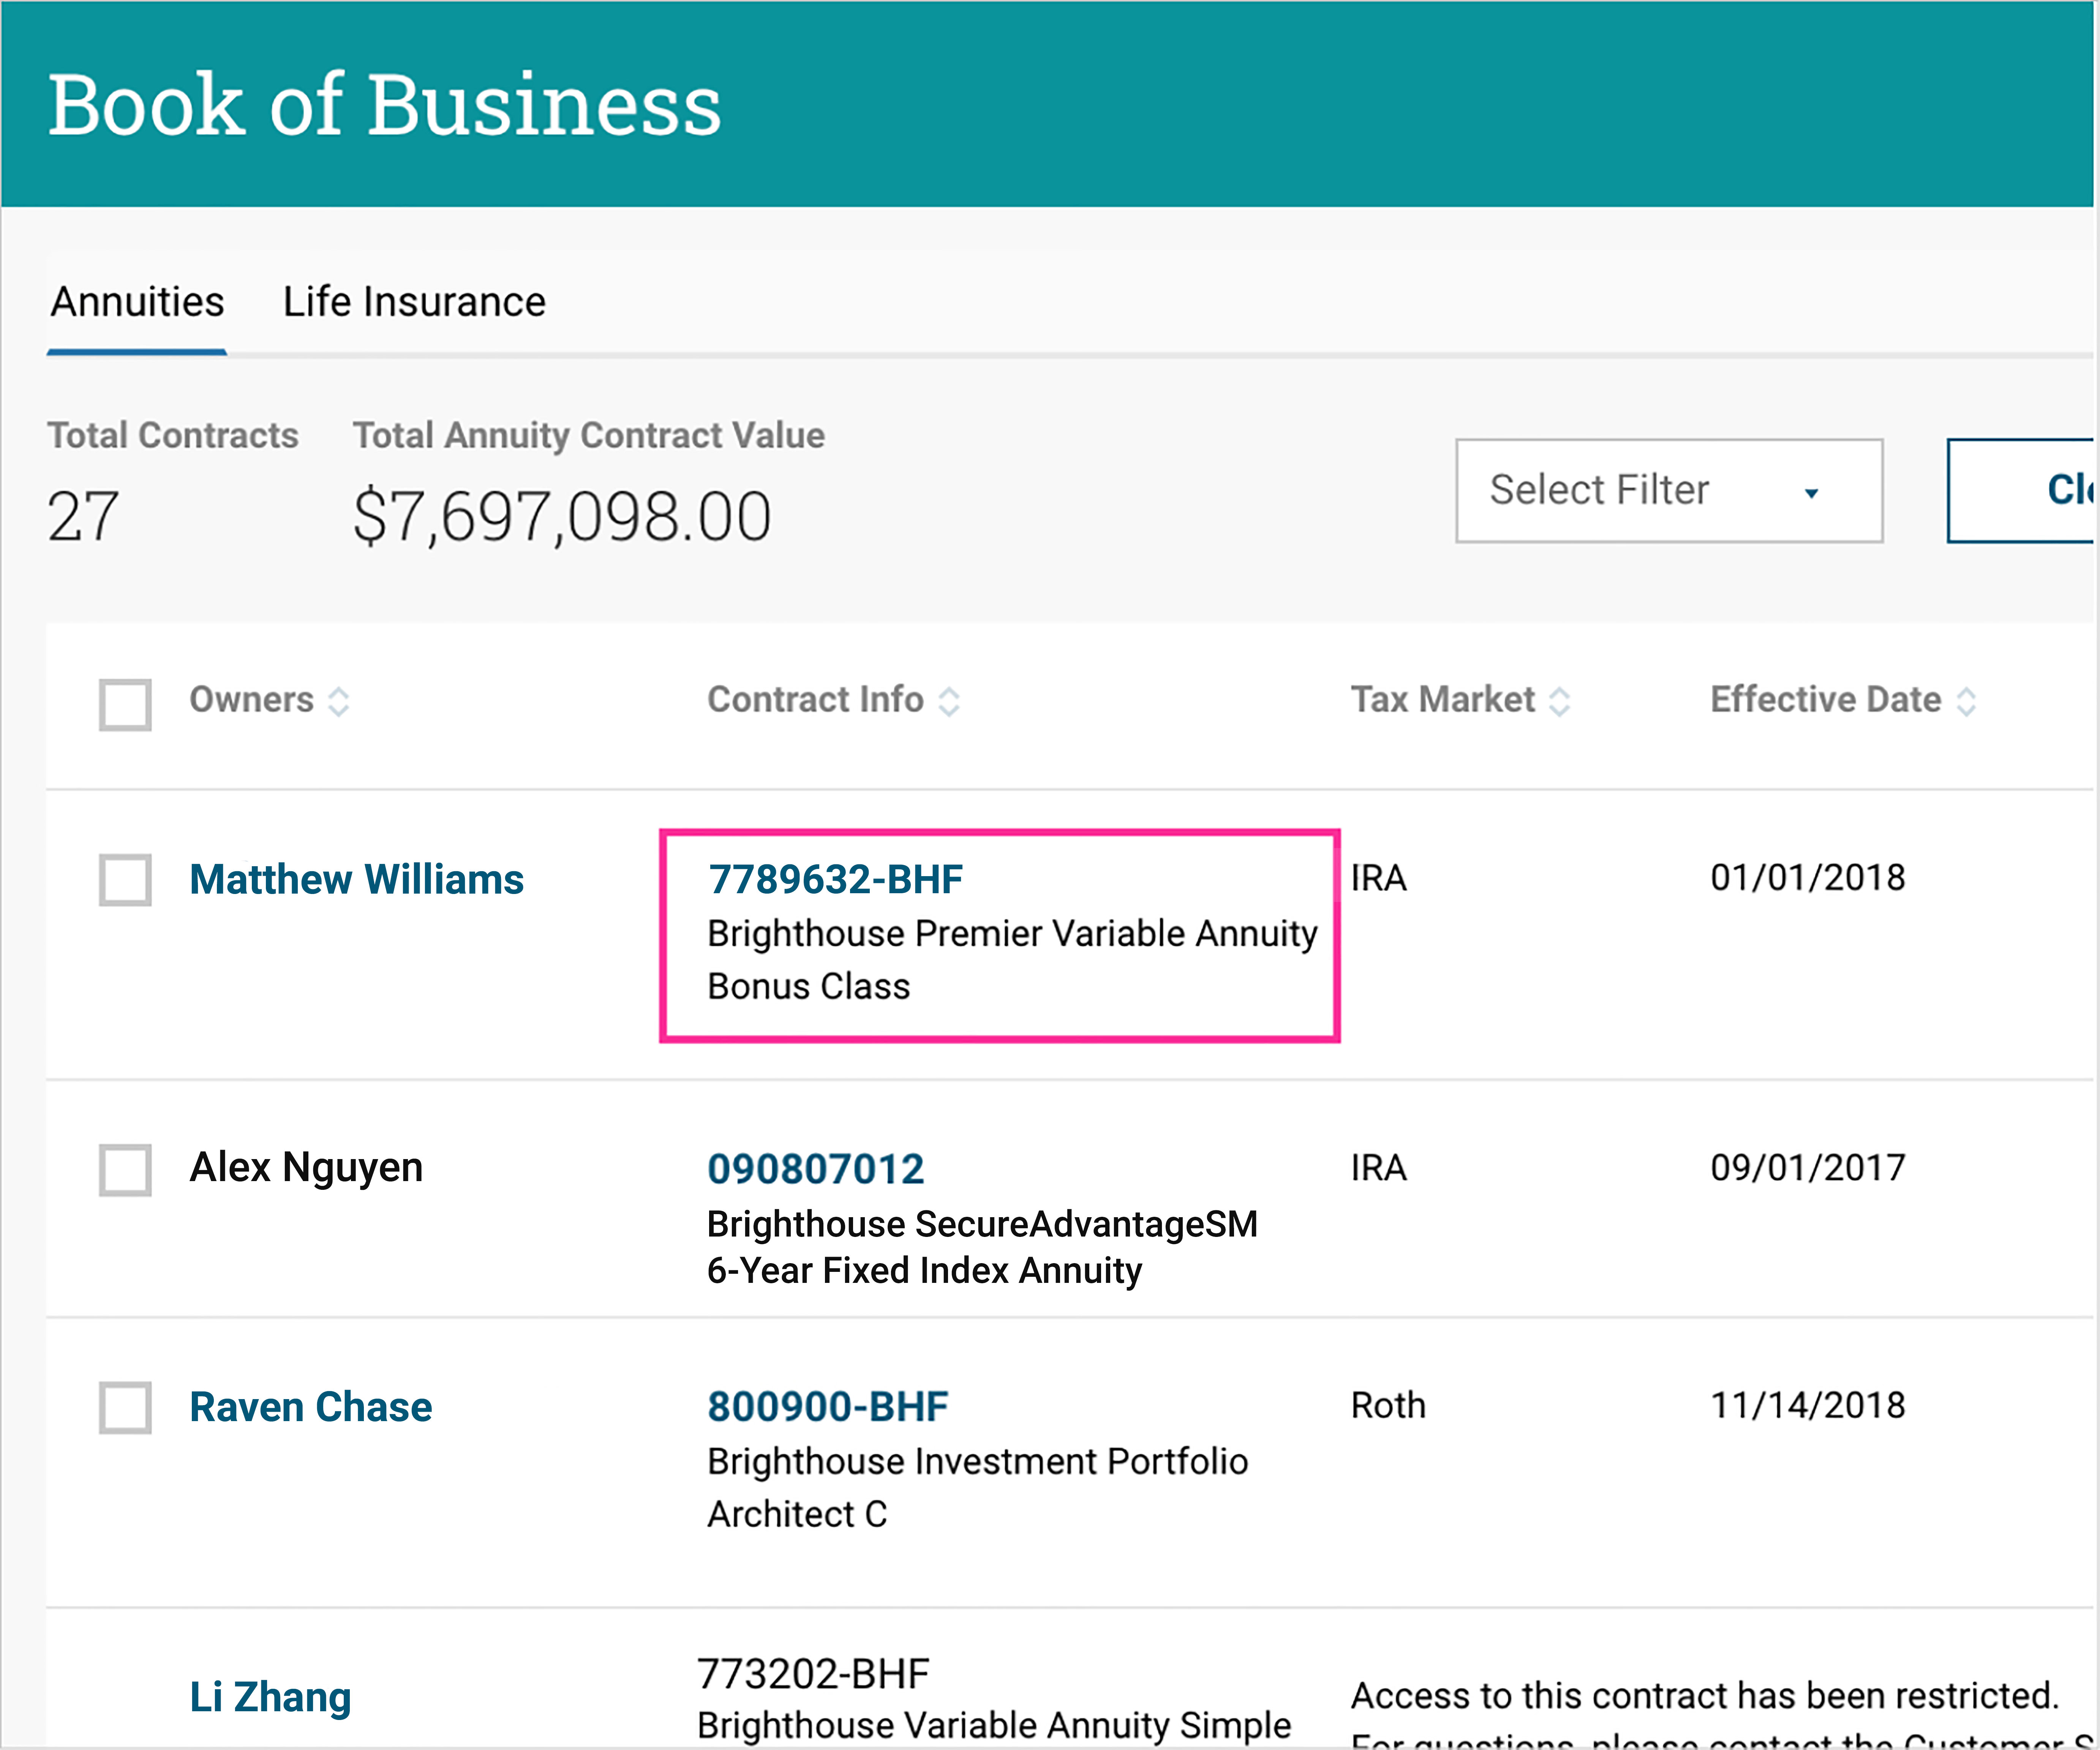This screenshot has width=2100, height=1750.
Task: Toggle the select-all header checkbox
Action: 125,704
